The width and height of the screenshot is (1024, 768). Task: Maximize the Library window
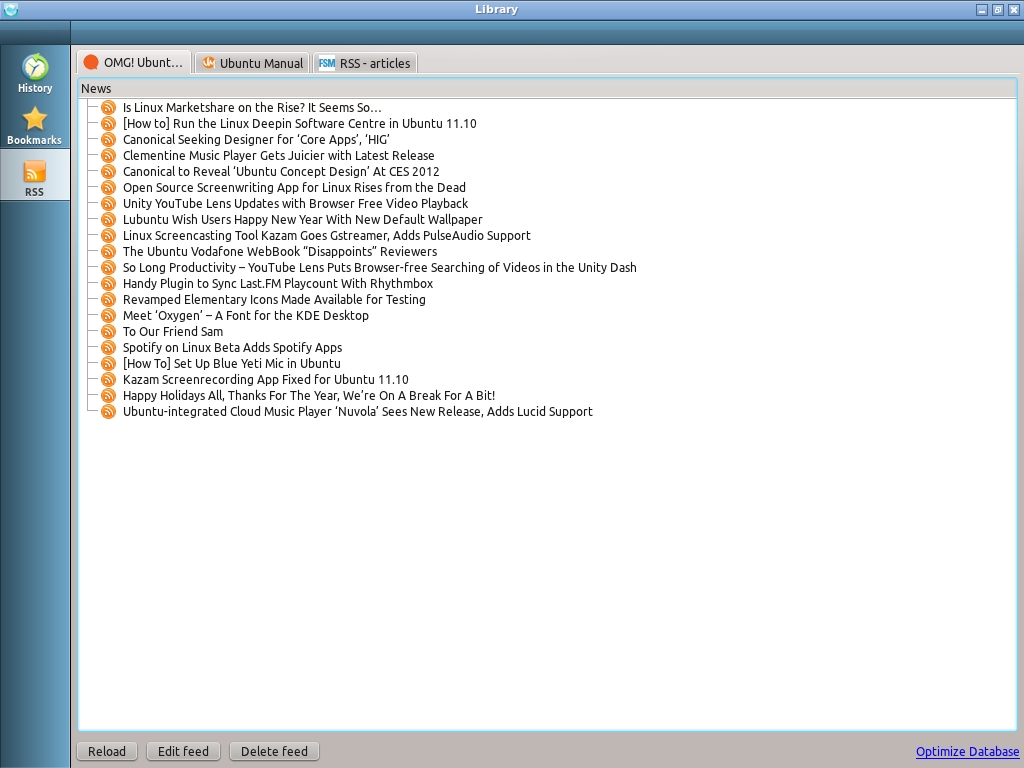pyautogui.click(x=998, y=10)
